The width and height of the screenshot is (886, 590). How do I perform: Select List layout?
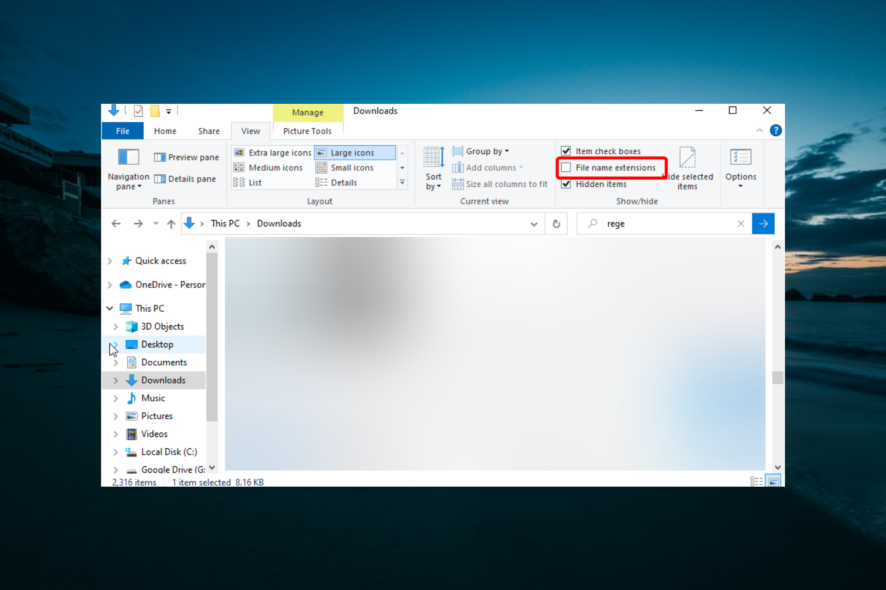pos(247,183)
